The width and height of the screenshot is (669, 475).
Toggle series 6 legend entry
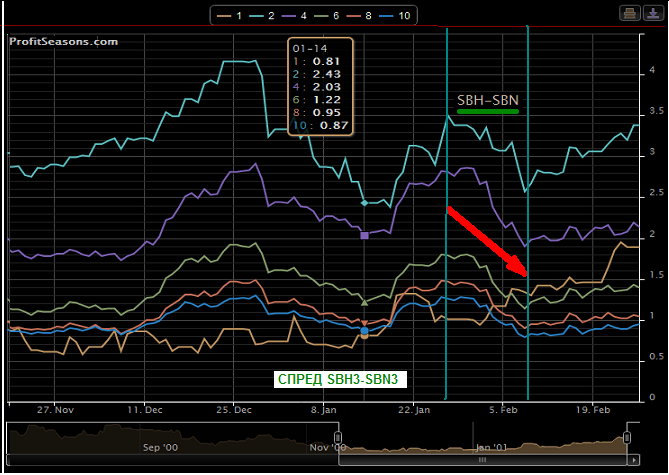tap(326, 16)
